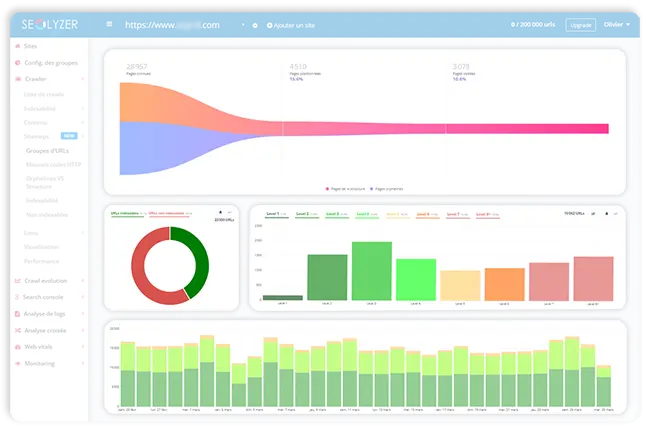Viewport: 650px width, 432px height.
Task: Toggle Level 8+ series in depth chart
Action: pyautogui.click(x=488, y=214)
